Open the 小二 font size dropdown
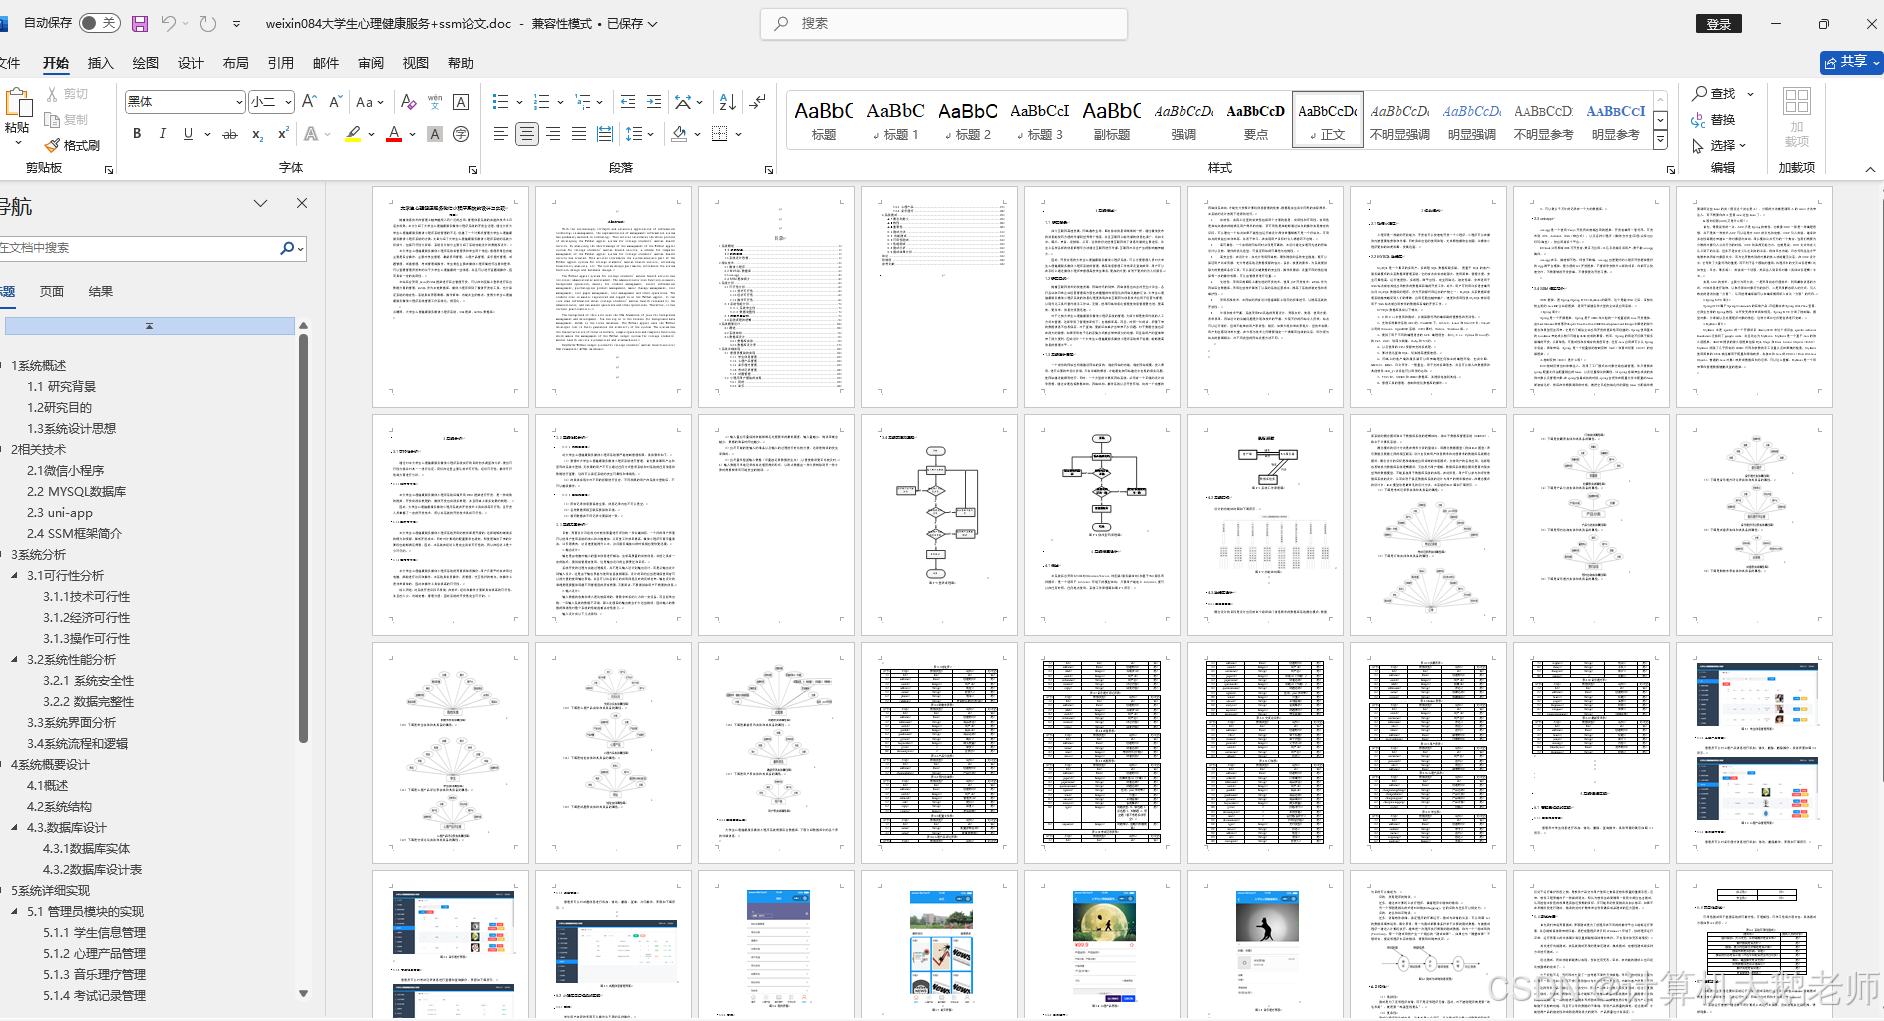The image size is (1884, 1021). [288, 102]
